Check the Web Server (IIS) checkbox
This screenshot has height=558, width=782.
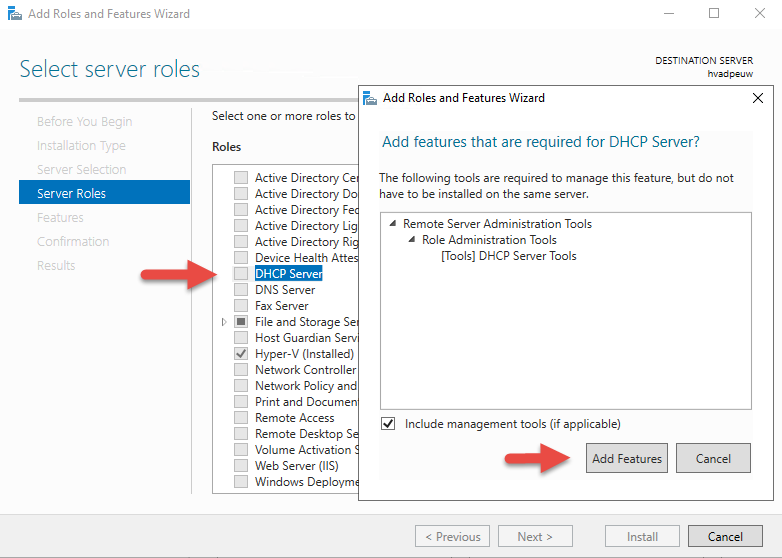point(241,466)
